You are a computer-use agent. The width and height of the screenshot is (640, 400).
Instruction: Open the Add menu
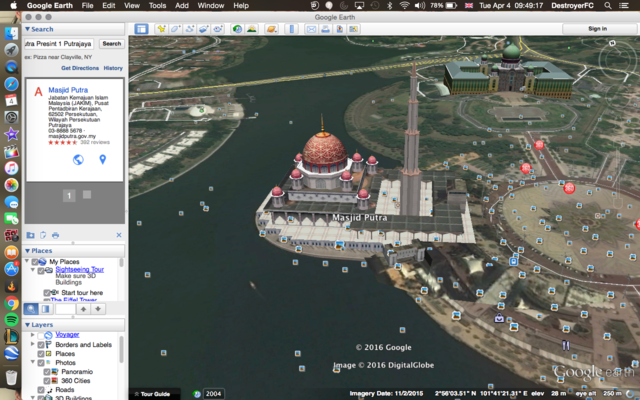(x=182, y=6)
